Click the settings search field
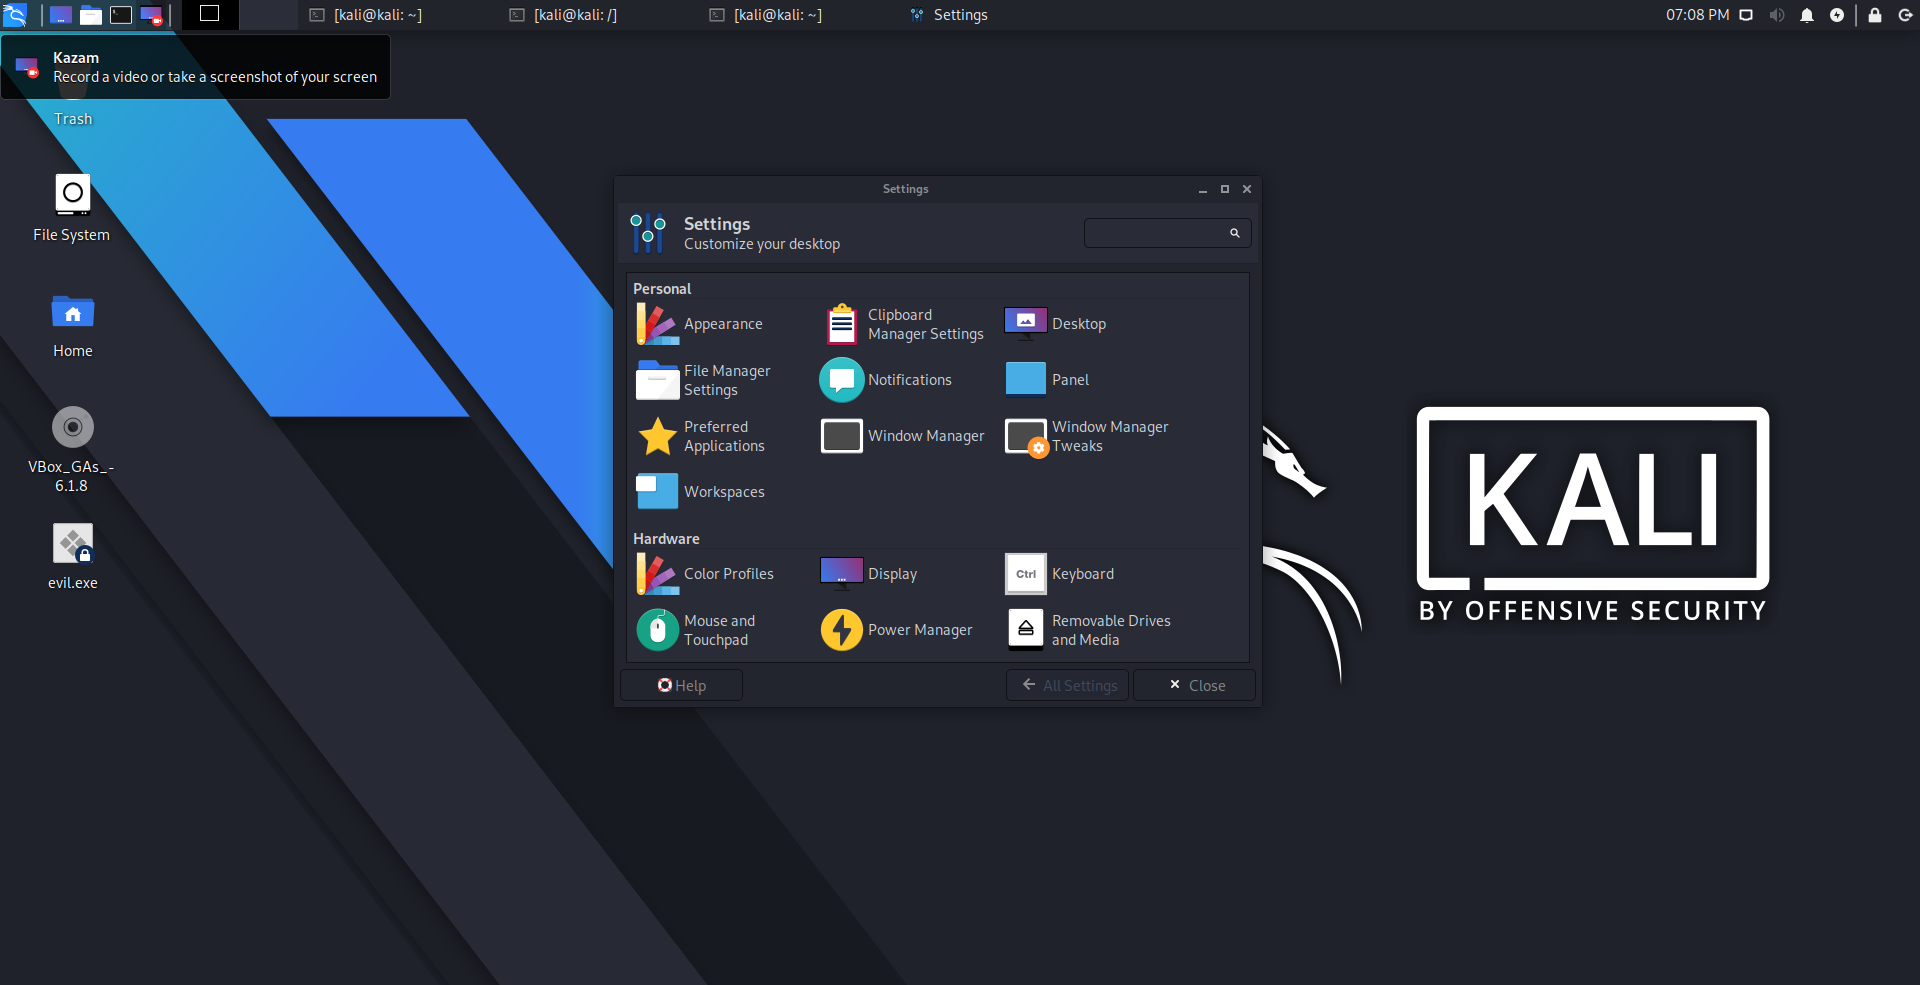Image resolution: width=1920 pixels, height=985 pixels. pyautogui.click(x=1160, y=232)
